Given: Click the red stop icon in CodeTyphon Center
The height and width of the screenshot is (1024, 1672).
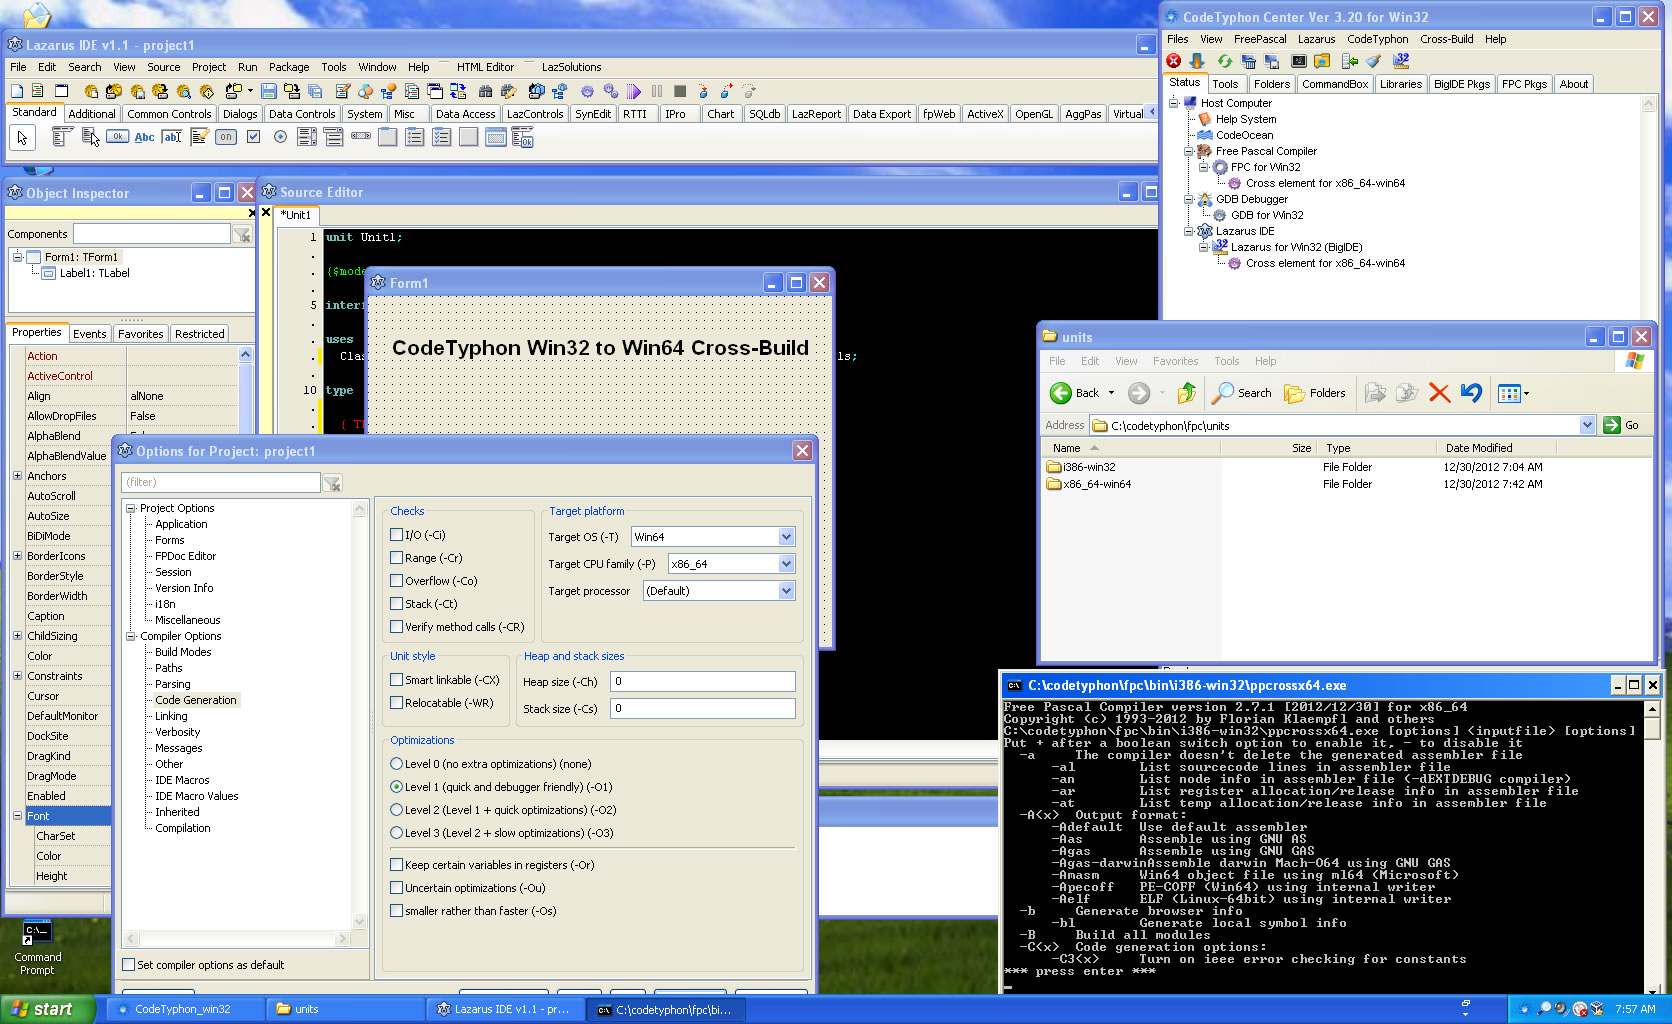Looking at the screenshot, I should pyautogui.click(x=1174, y=61).
